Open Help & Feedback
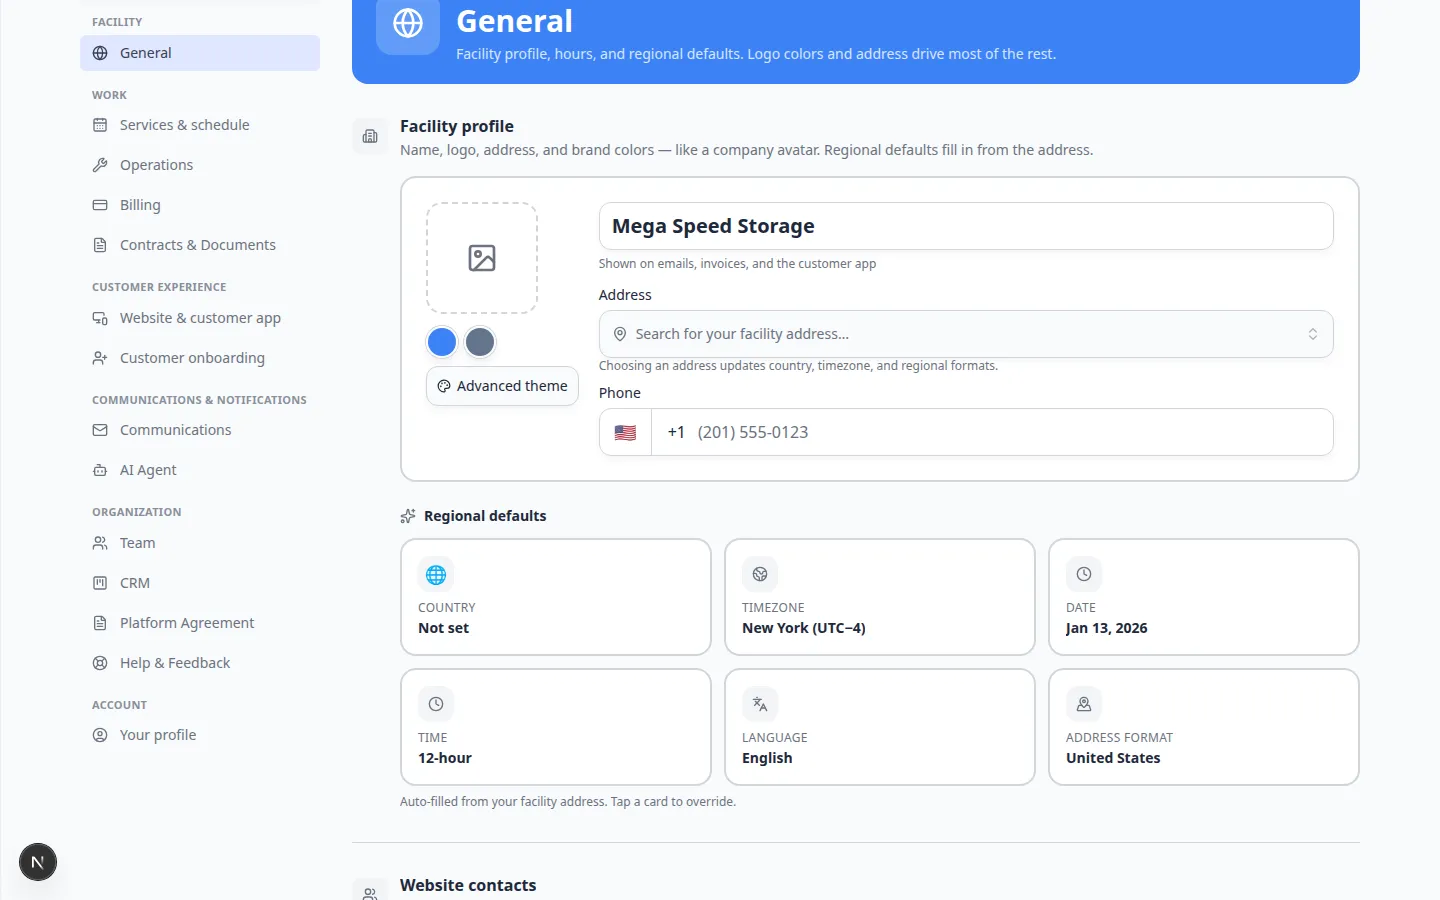The image size is (1440, 900). [200, 663]
